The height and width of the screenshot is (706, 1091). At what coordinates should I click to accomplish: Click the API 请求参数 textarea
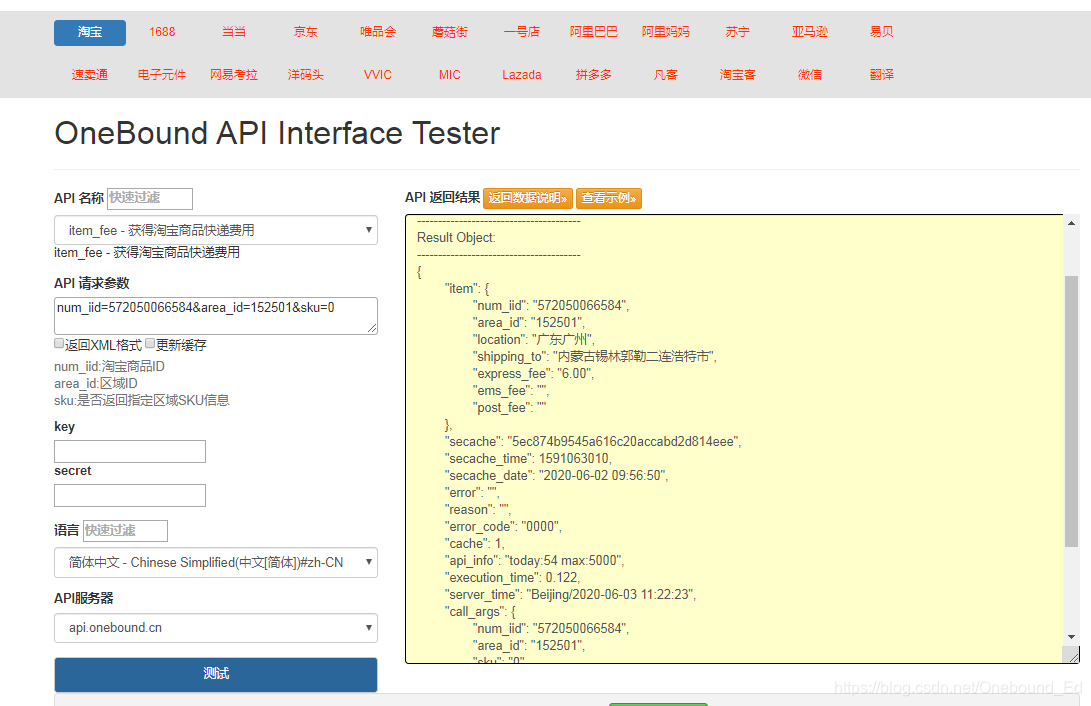[x=216, y=316]
